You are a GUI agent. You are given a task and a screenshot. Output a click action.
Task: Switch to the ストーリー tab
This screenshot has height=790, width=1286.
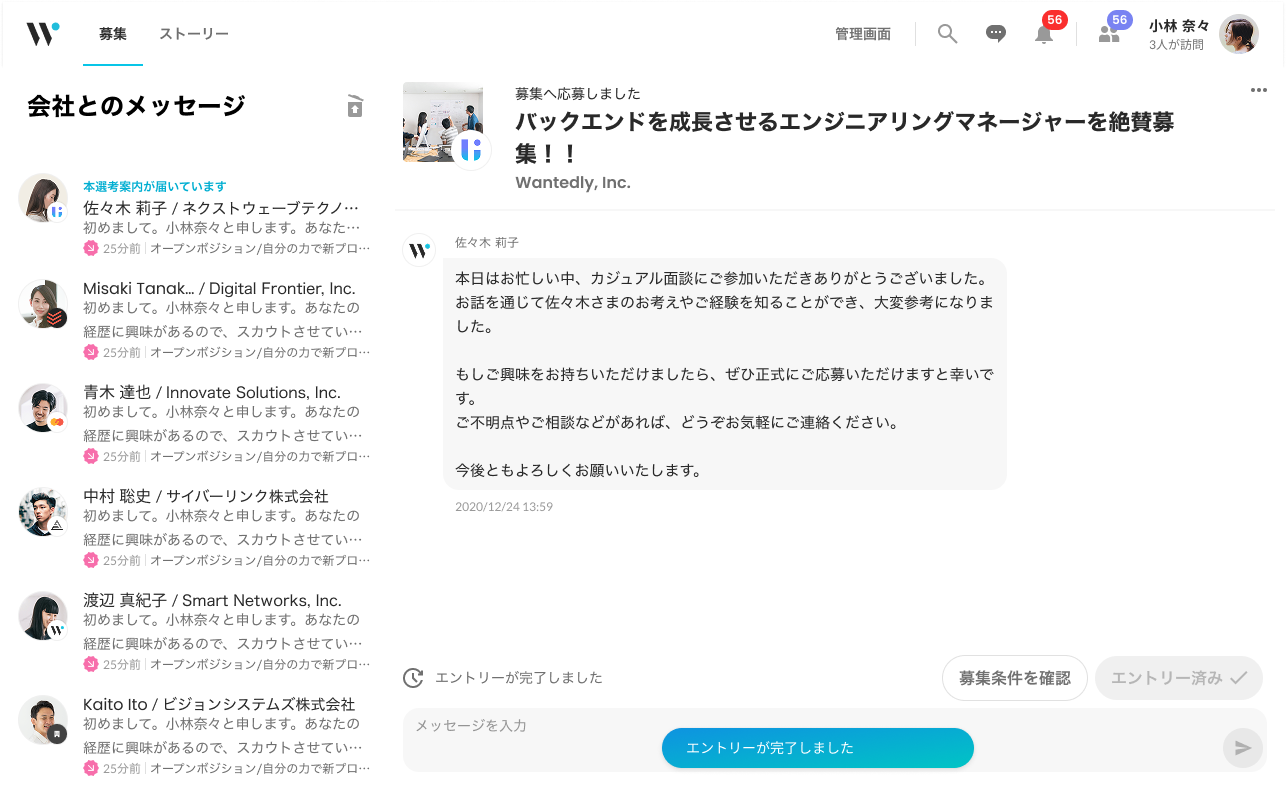(x=194, y=33)
